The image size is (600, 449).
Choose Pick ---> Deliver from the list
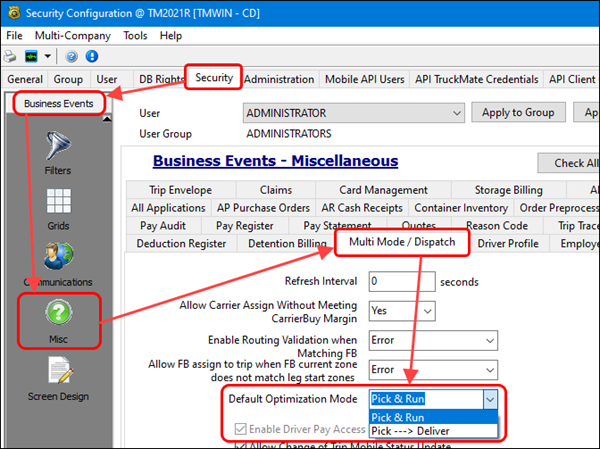[x=431, y=430]
